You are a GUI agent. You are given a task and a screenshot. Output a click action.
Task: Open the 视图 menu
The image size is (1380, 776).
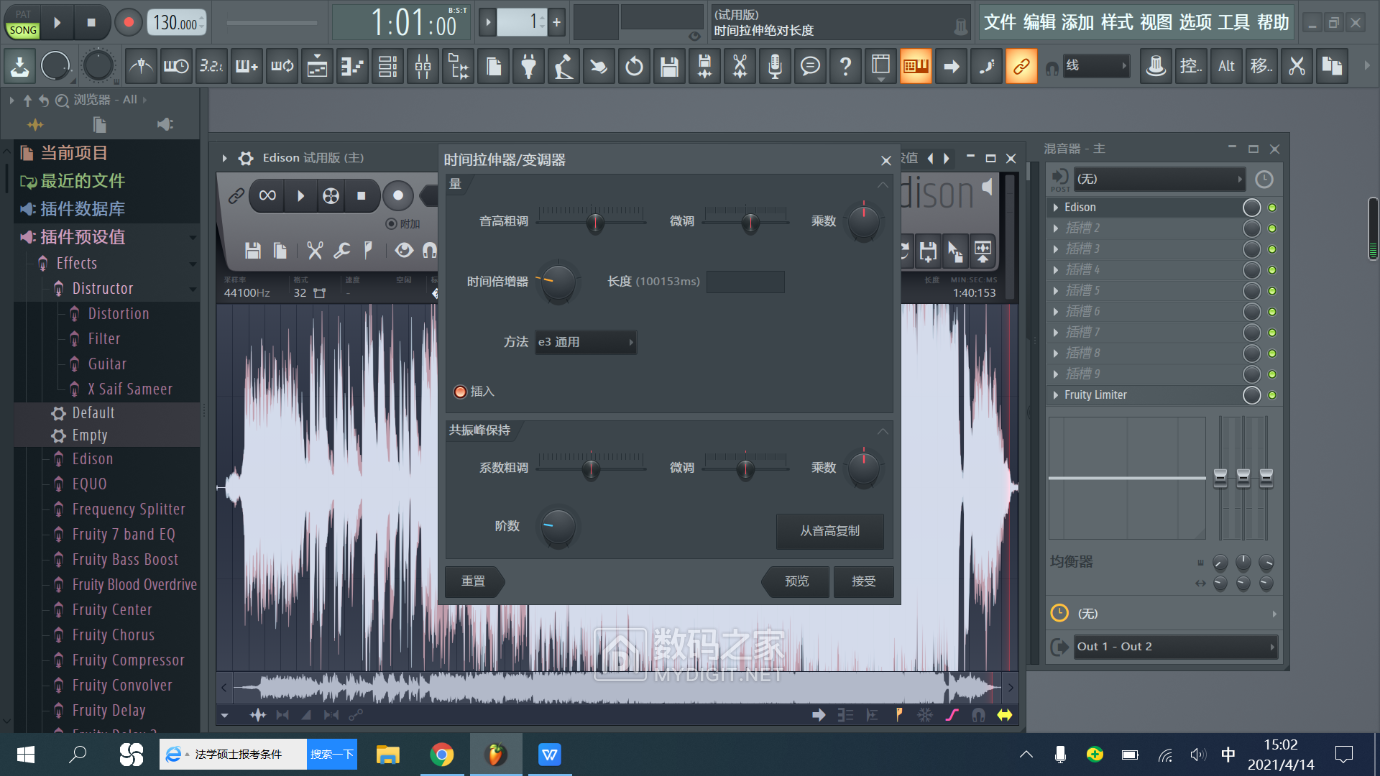click(1156, 22)
